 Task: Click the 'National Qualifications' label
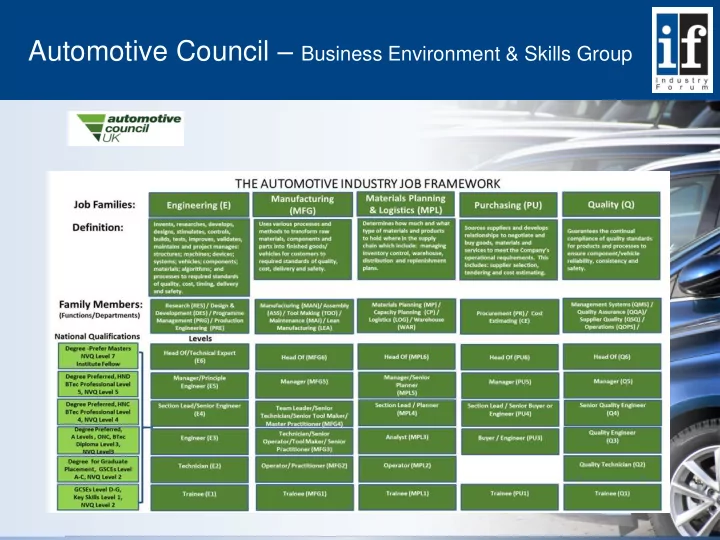point(97,337)
